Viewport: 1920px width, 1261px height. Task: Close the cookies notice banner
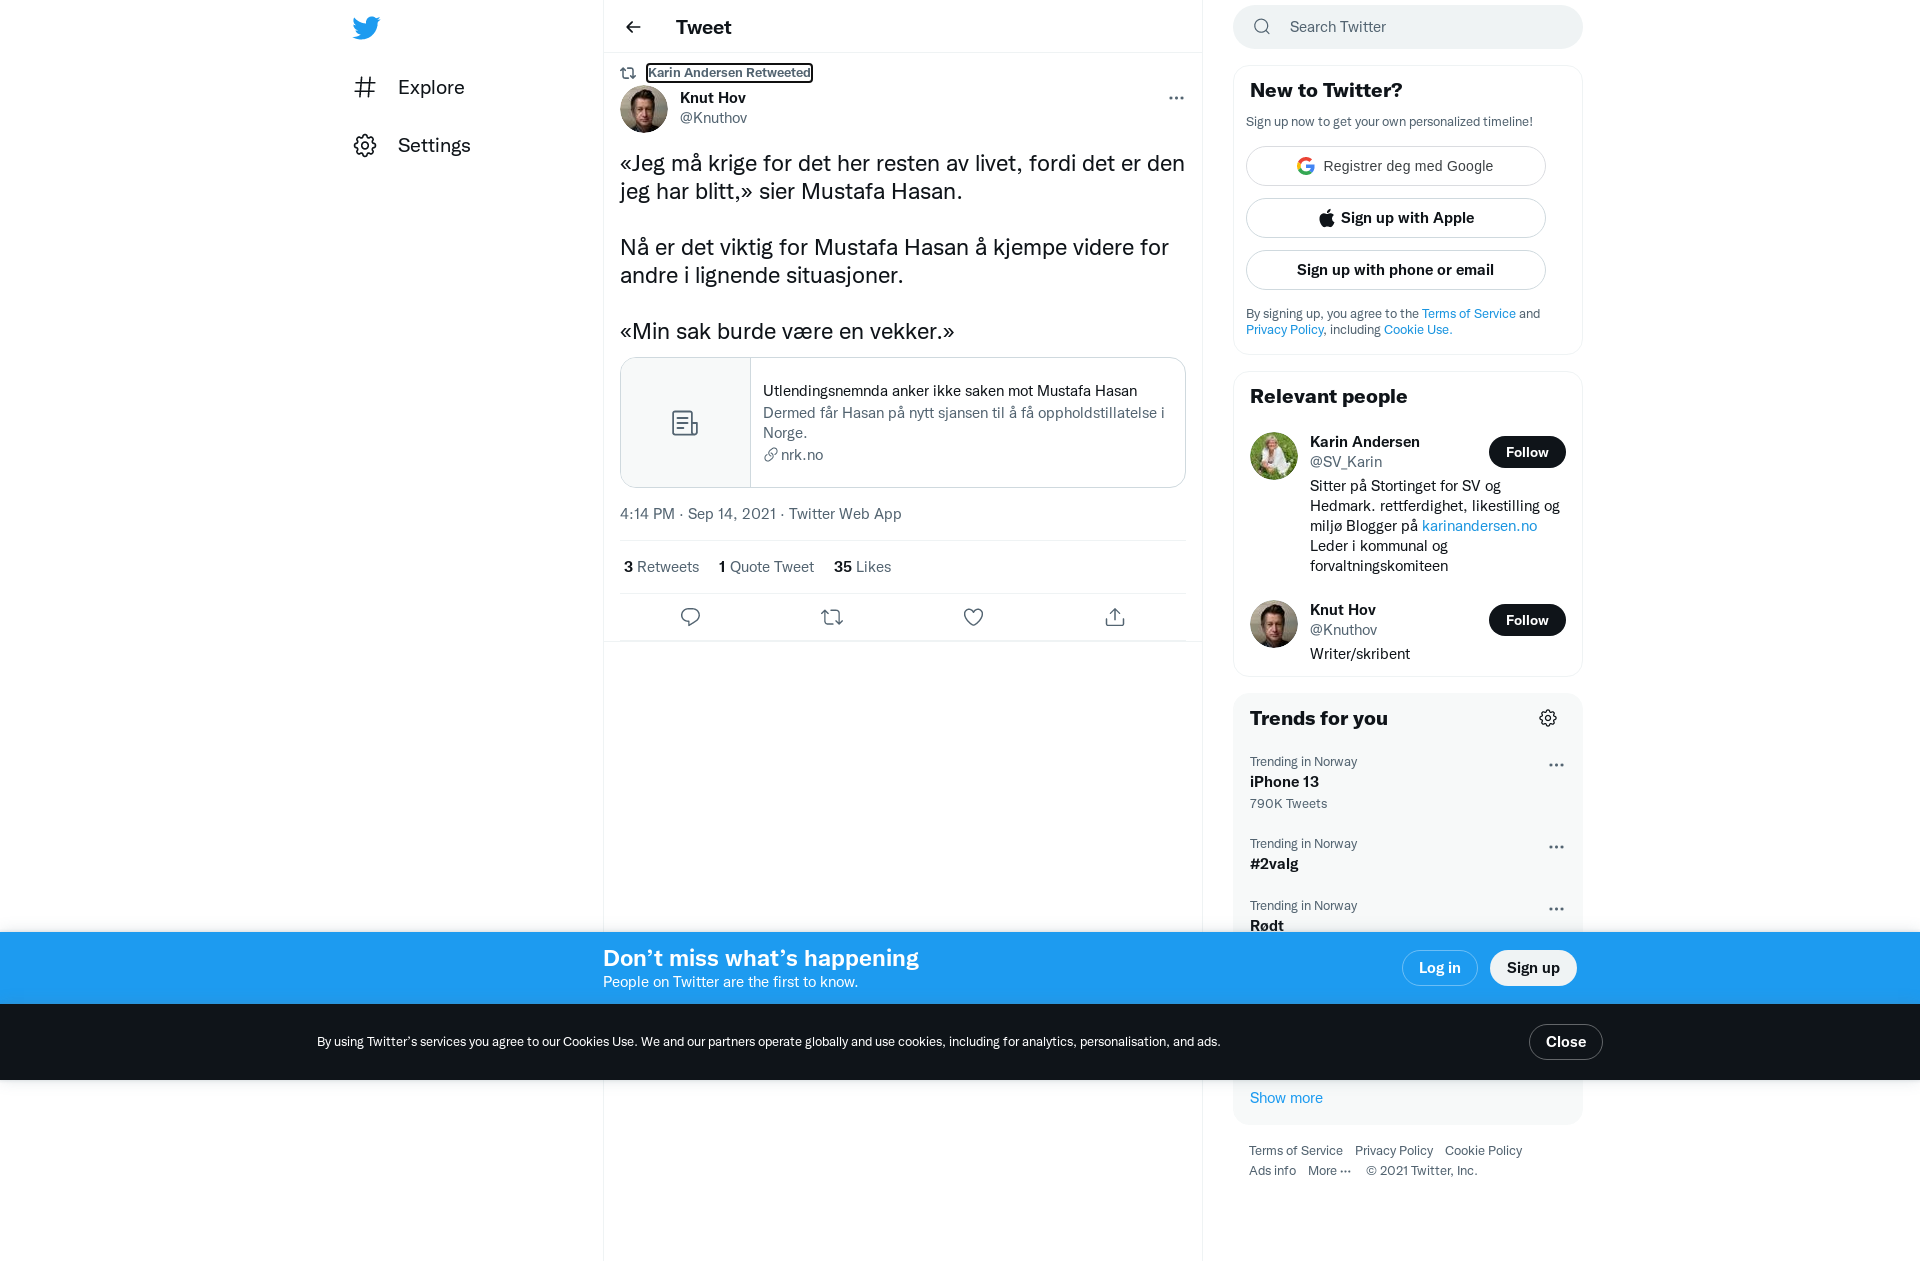pos(1565,1042)
